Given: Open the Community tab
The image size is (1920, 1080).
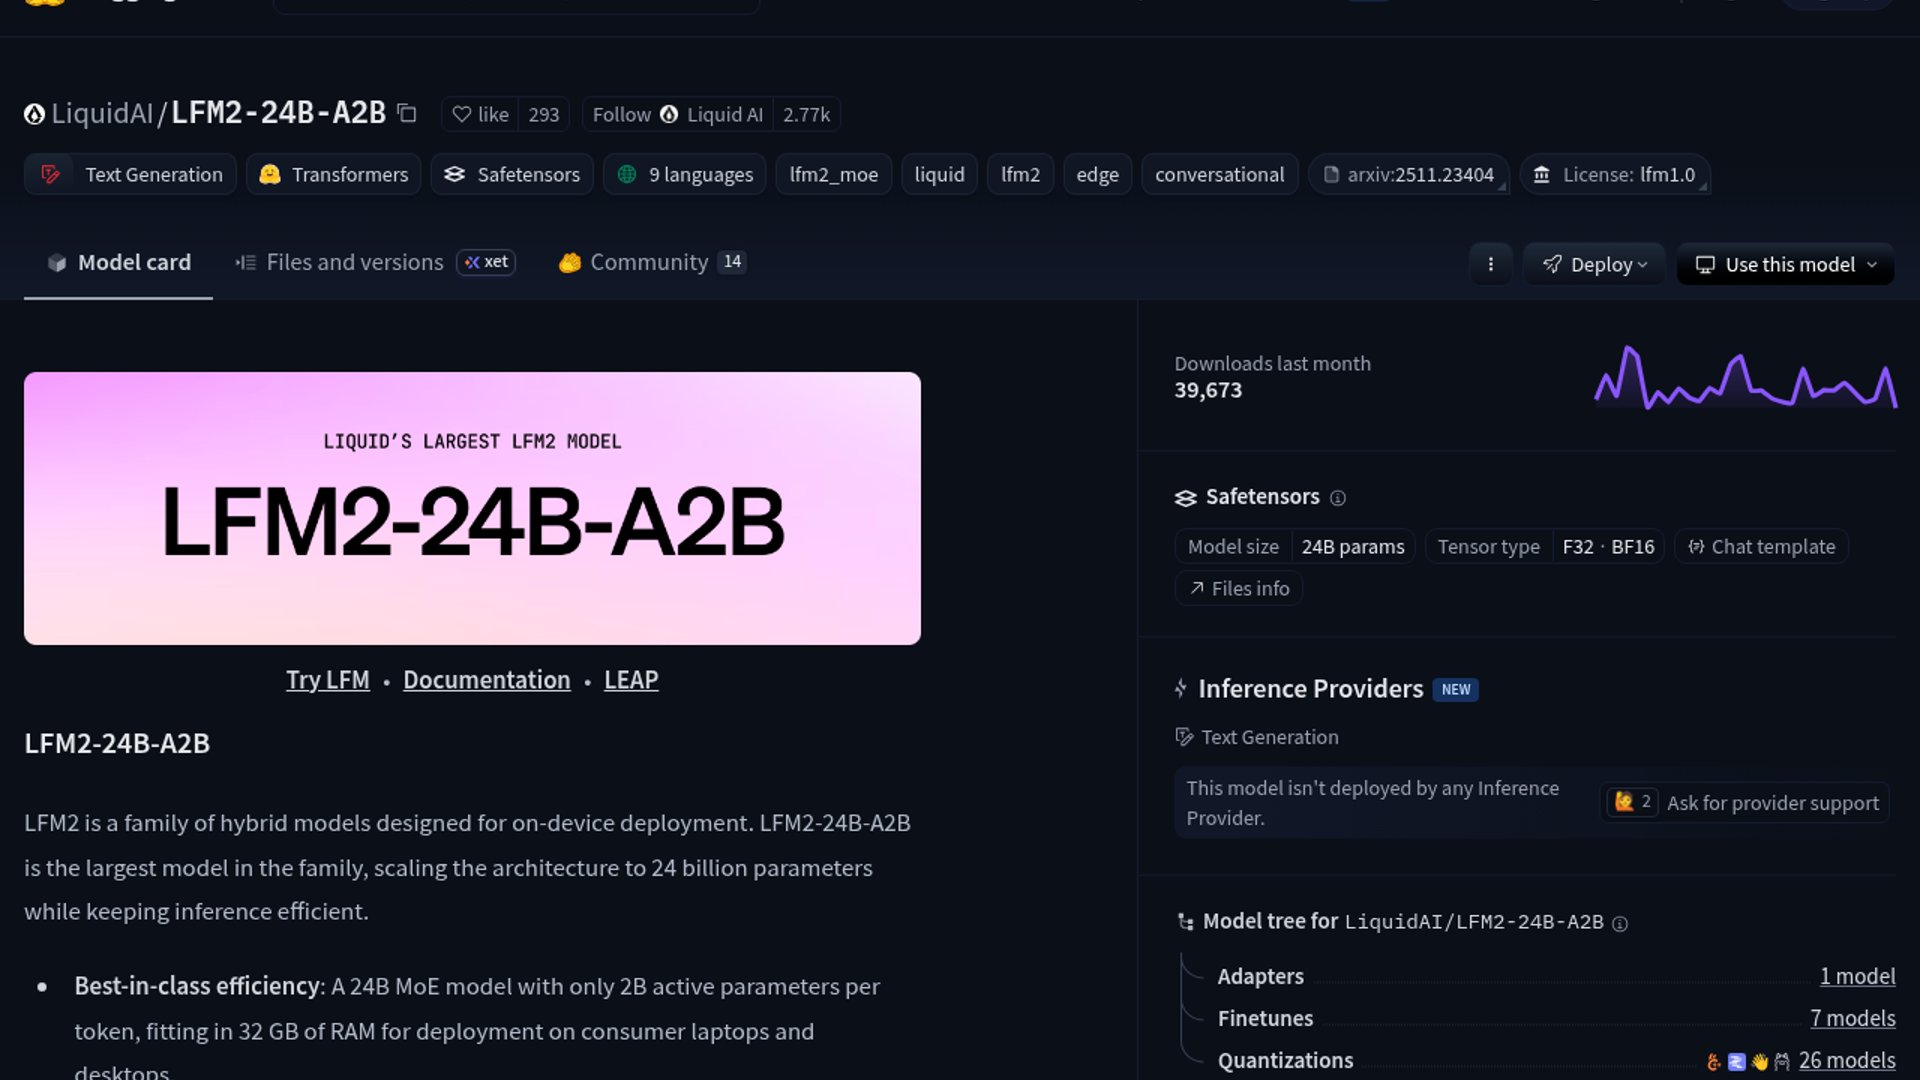Looking at the screenshot, I should tap(648, 262).
